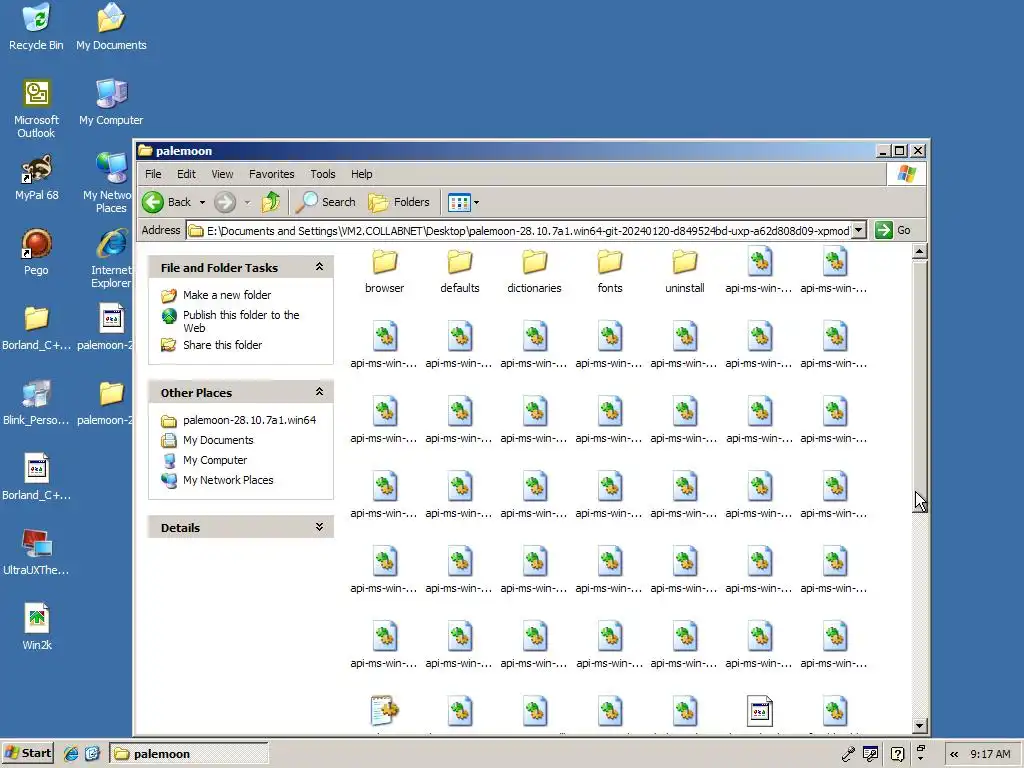1024x768 pixels.
Task: Open the Search pane from toolbar
Action: tap(325, 202)
